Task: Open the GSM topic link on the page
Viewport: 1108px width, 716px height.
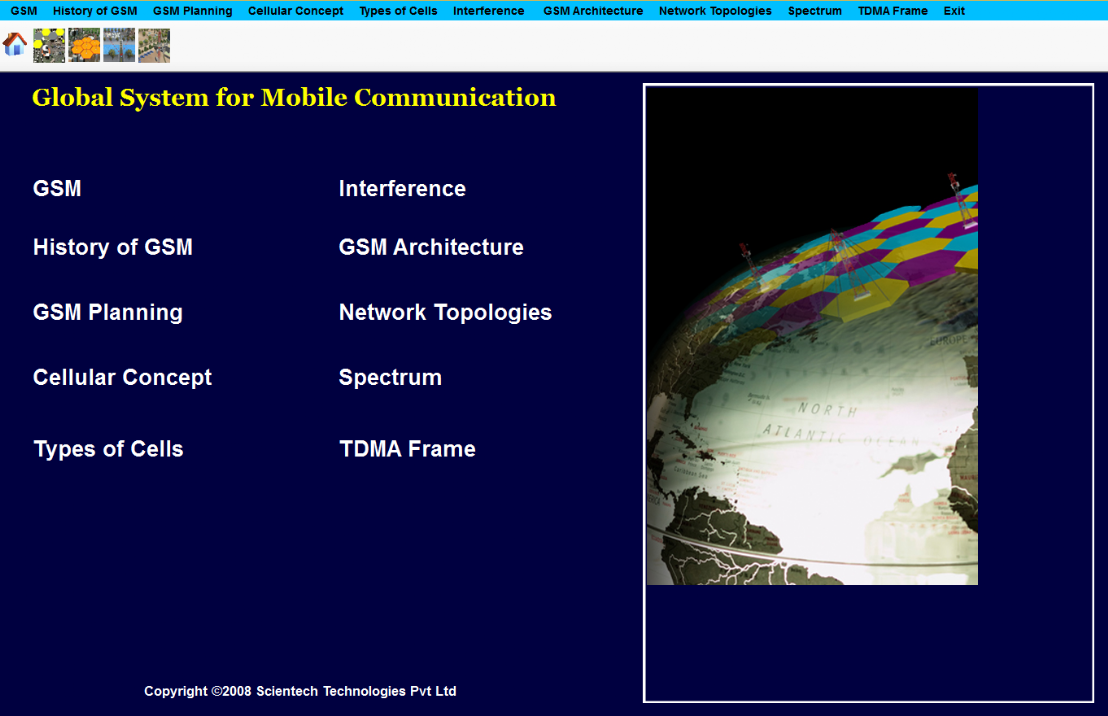Action: click(x=57, y=189)
